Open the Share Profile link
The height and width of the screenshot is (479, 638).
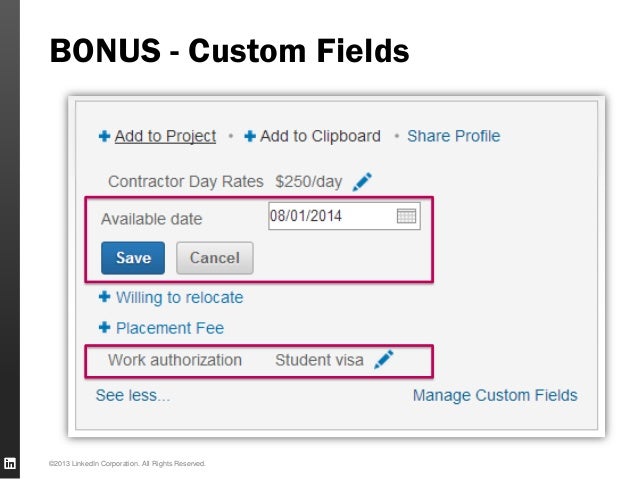click(453, 136)
